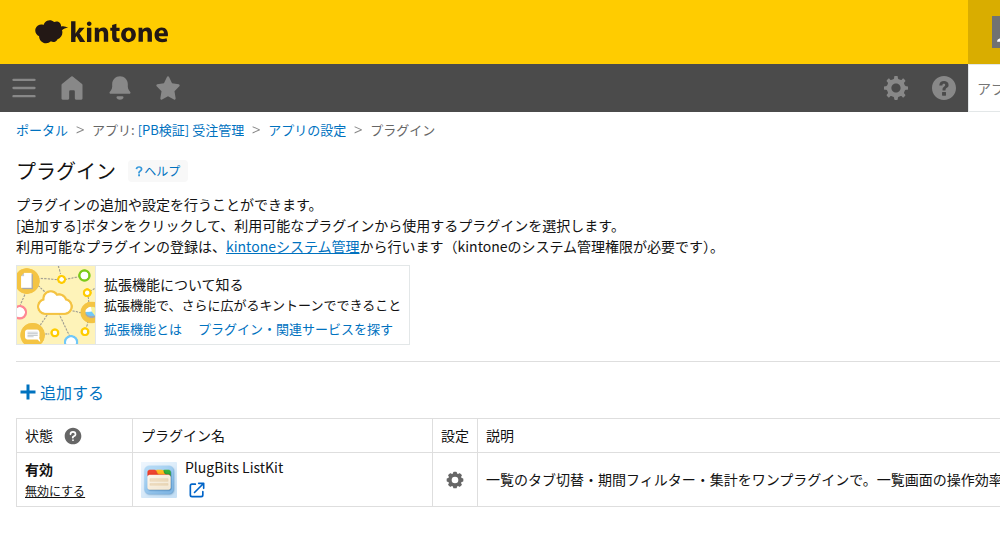Viewport: 1000px width, 560px height.
Task: Go back to アプリの設定 breadcrumb
Action: (307, 131)
